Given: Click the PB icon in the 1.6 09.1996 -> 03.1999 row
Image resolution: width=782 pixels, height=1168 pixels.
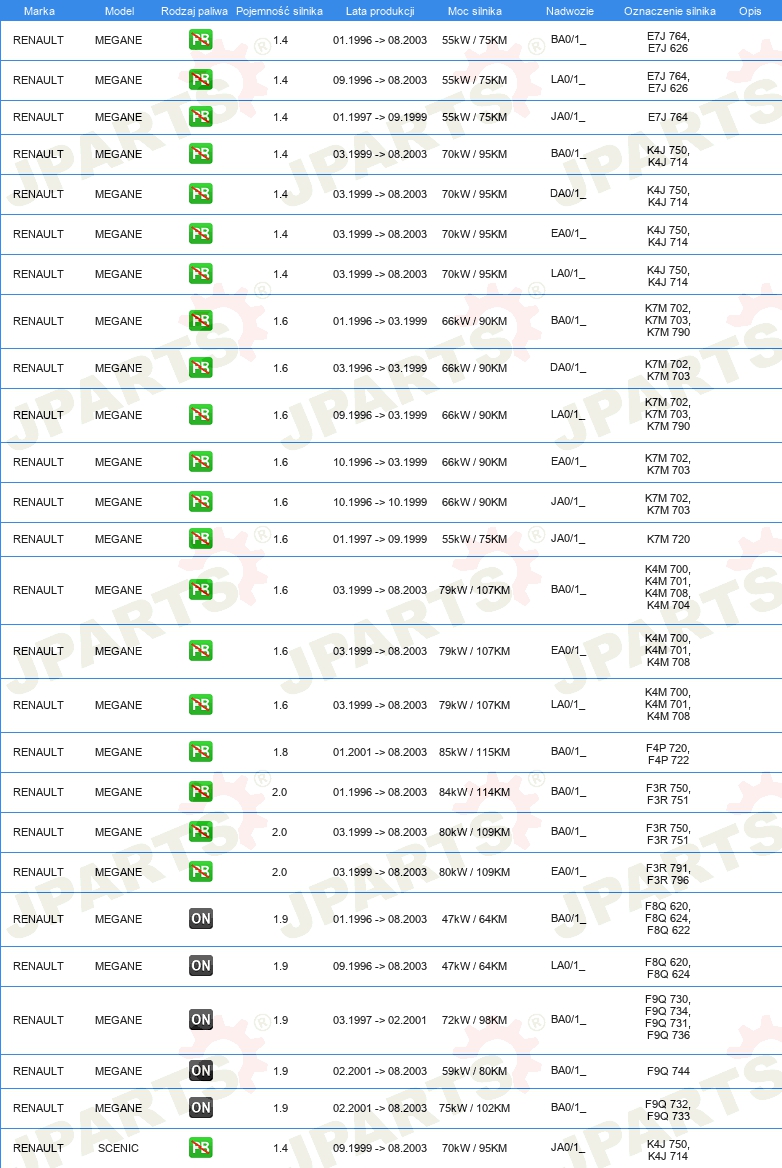Looking at the screenshot, I should (x=200, y=415).
